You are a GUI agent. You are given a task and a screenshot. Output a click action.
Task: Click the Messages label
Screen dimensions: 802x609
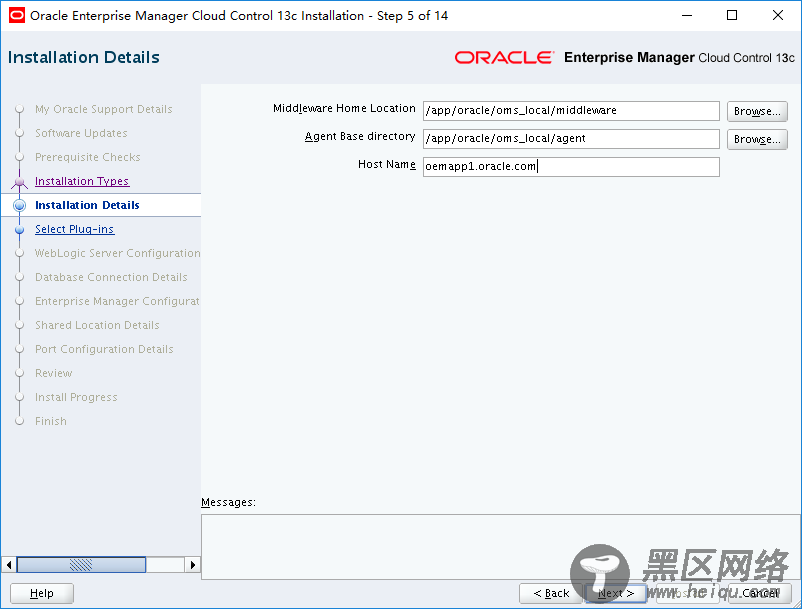(x=228, y=502)
